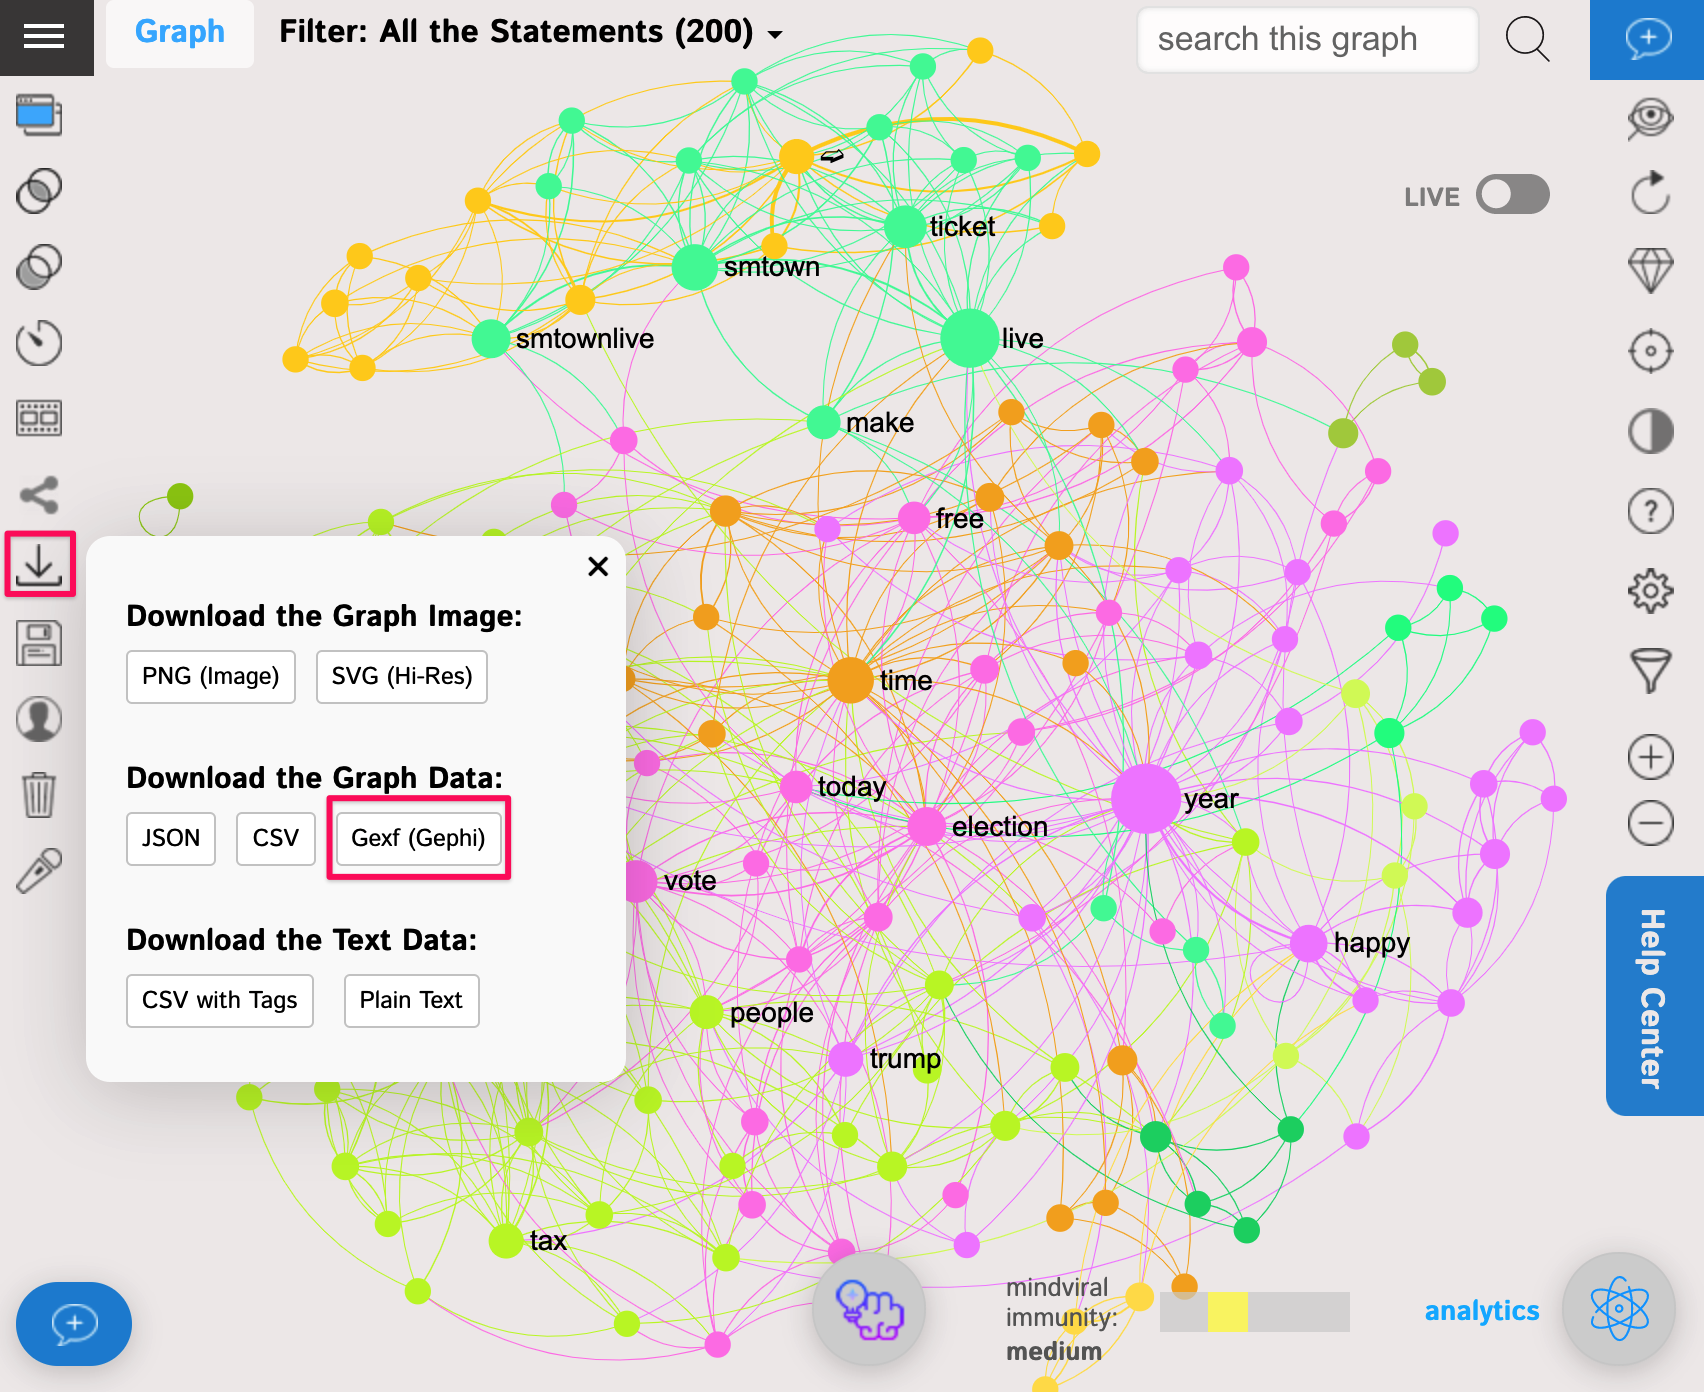Select the 'happy' graph node
This screenshot has height=1392, width=1704.
click(x=1308, y=943)
